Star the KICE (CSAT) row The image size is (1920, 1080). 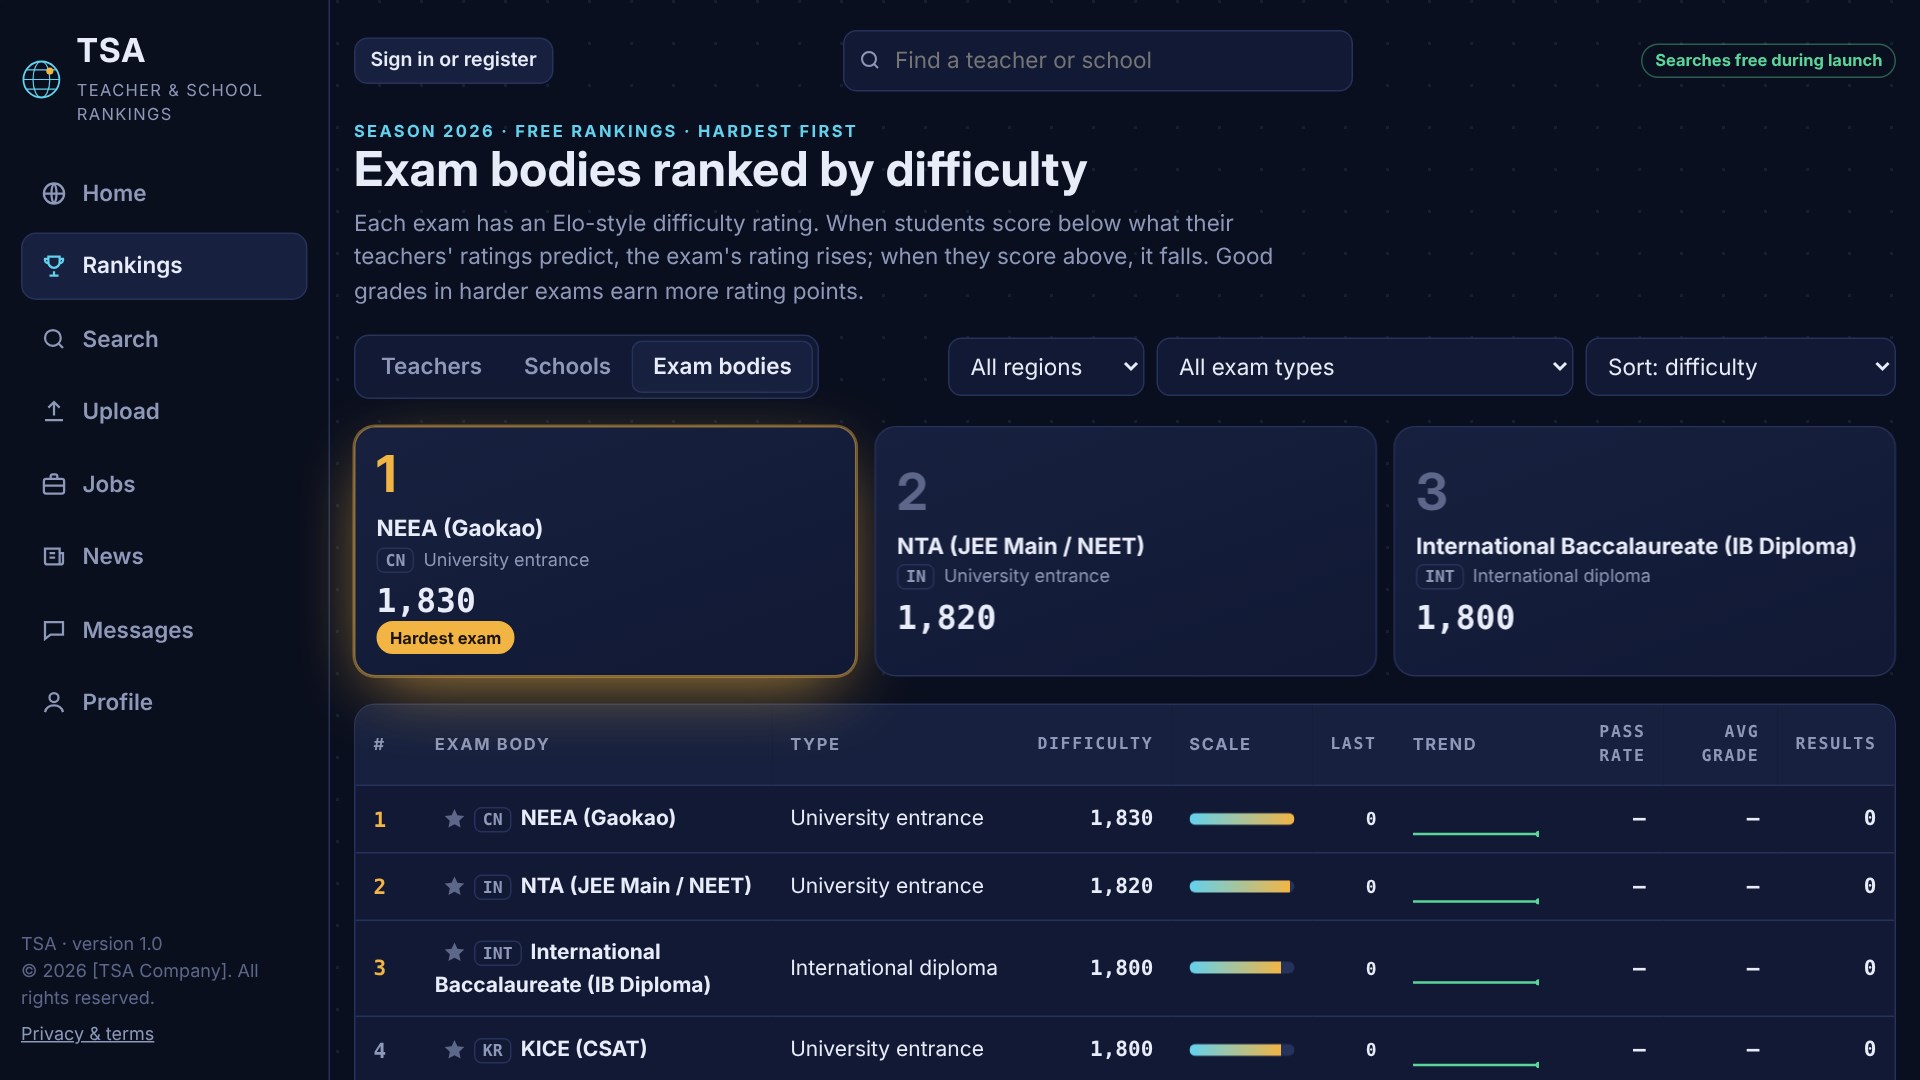pyautogui.click(x=454, y=1050)
